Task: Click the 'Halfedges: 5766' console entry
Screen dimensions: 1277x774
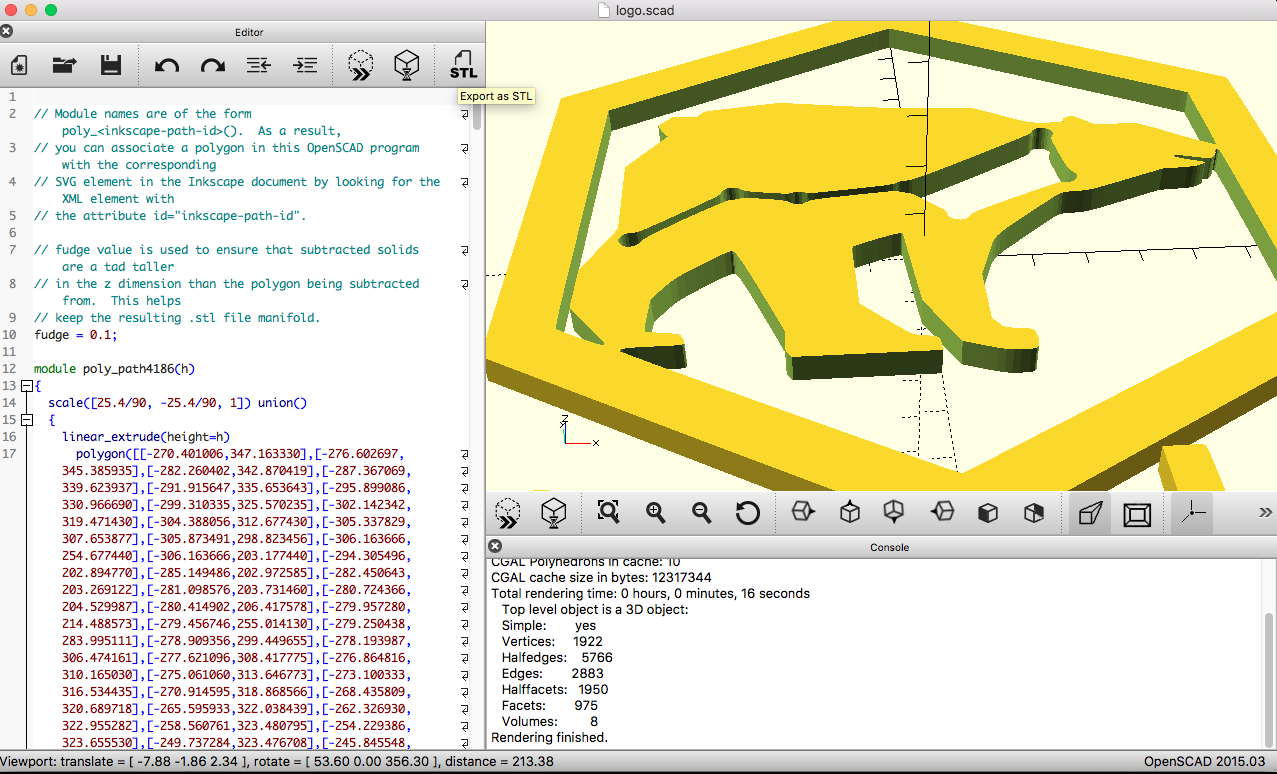Action: tap(557, 658)
